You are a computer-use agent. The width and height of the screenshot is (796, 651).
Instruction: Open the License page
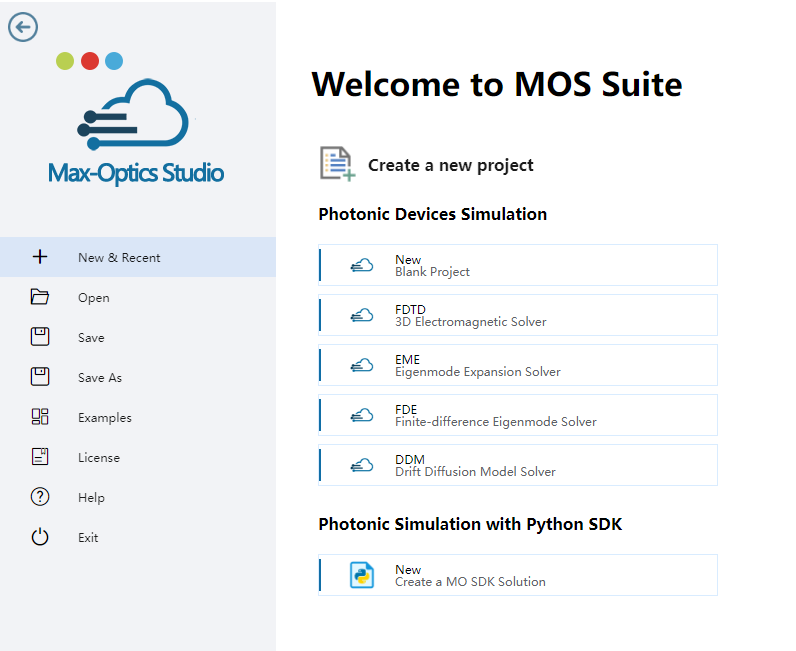click(x=138, y=457)
